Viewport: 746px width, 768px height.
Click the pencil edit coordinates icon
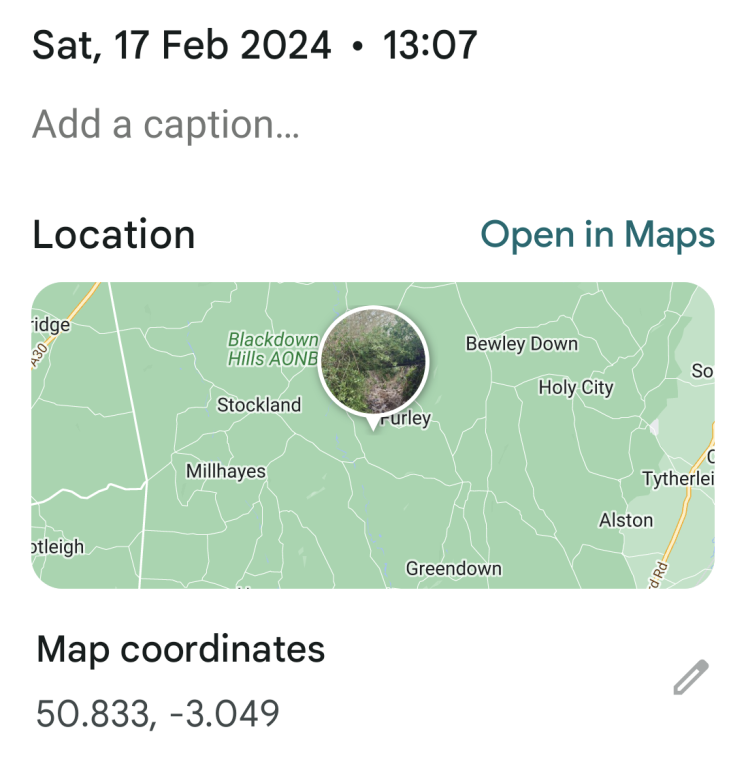(690, 678)
